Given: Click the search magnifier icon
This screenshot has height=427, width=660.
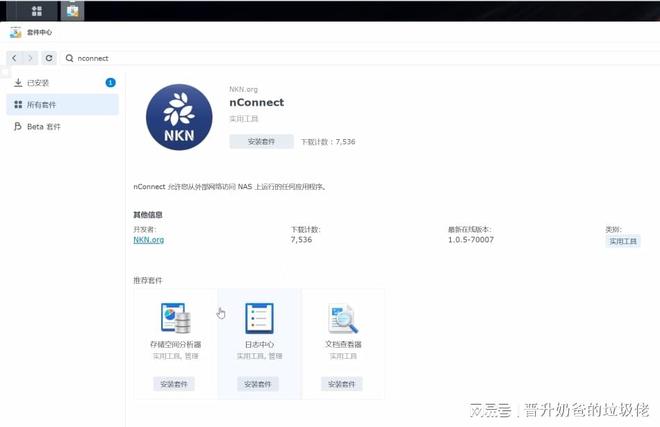Looking at the screenshot, I should (69, 58).
